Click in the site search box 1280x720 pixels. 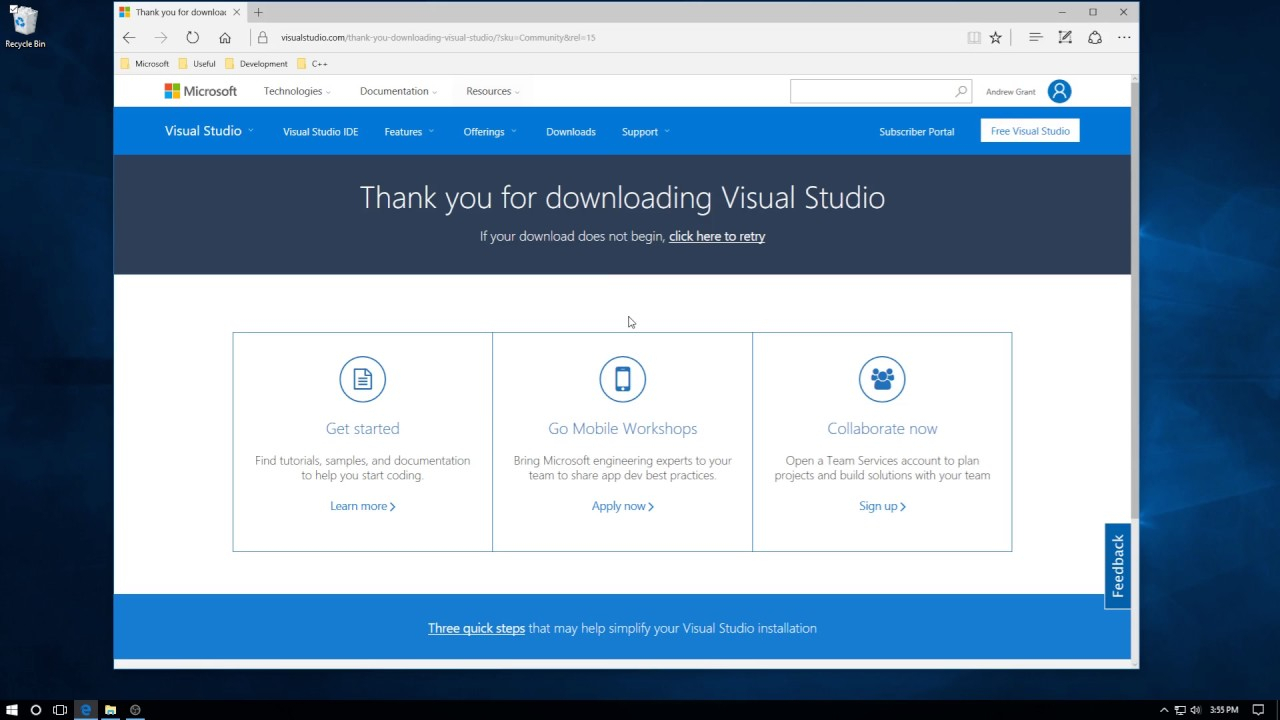871,91
